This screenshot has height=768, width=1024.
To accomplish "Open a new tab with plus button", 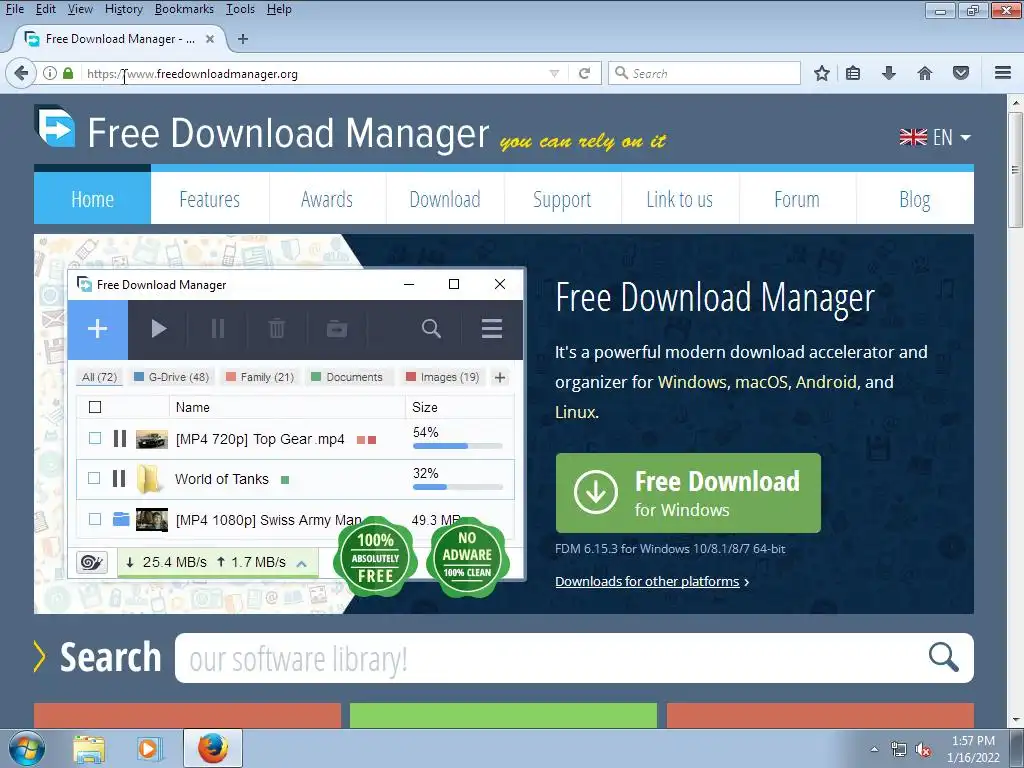I will tap(243, 39).
